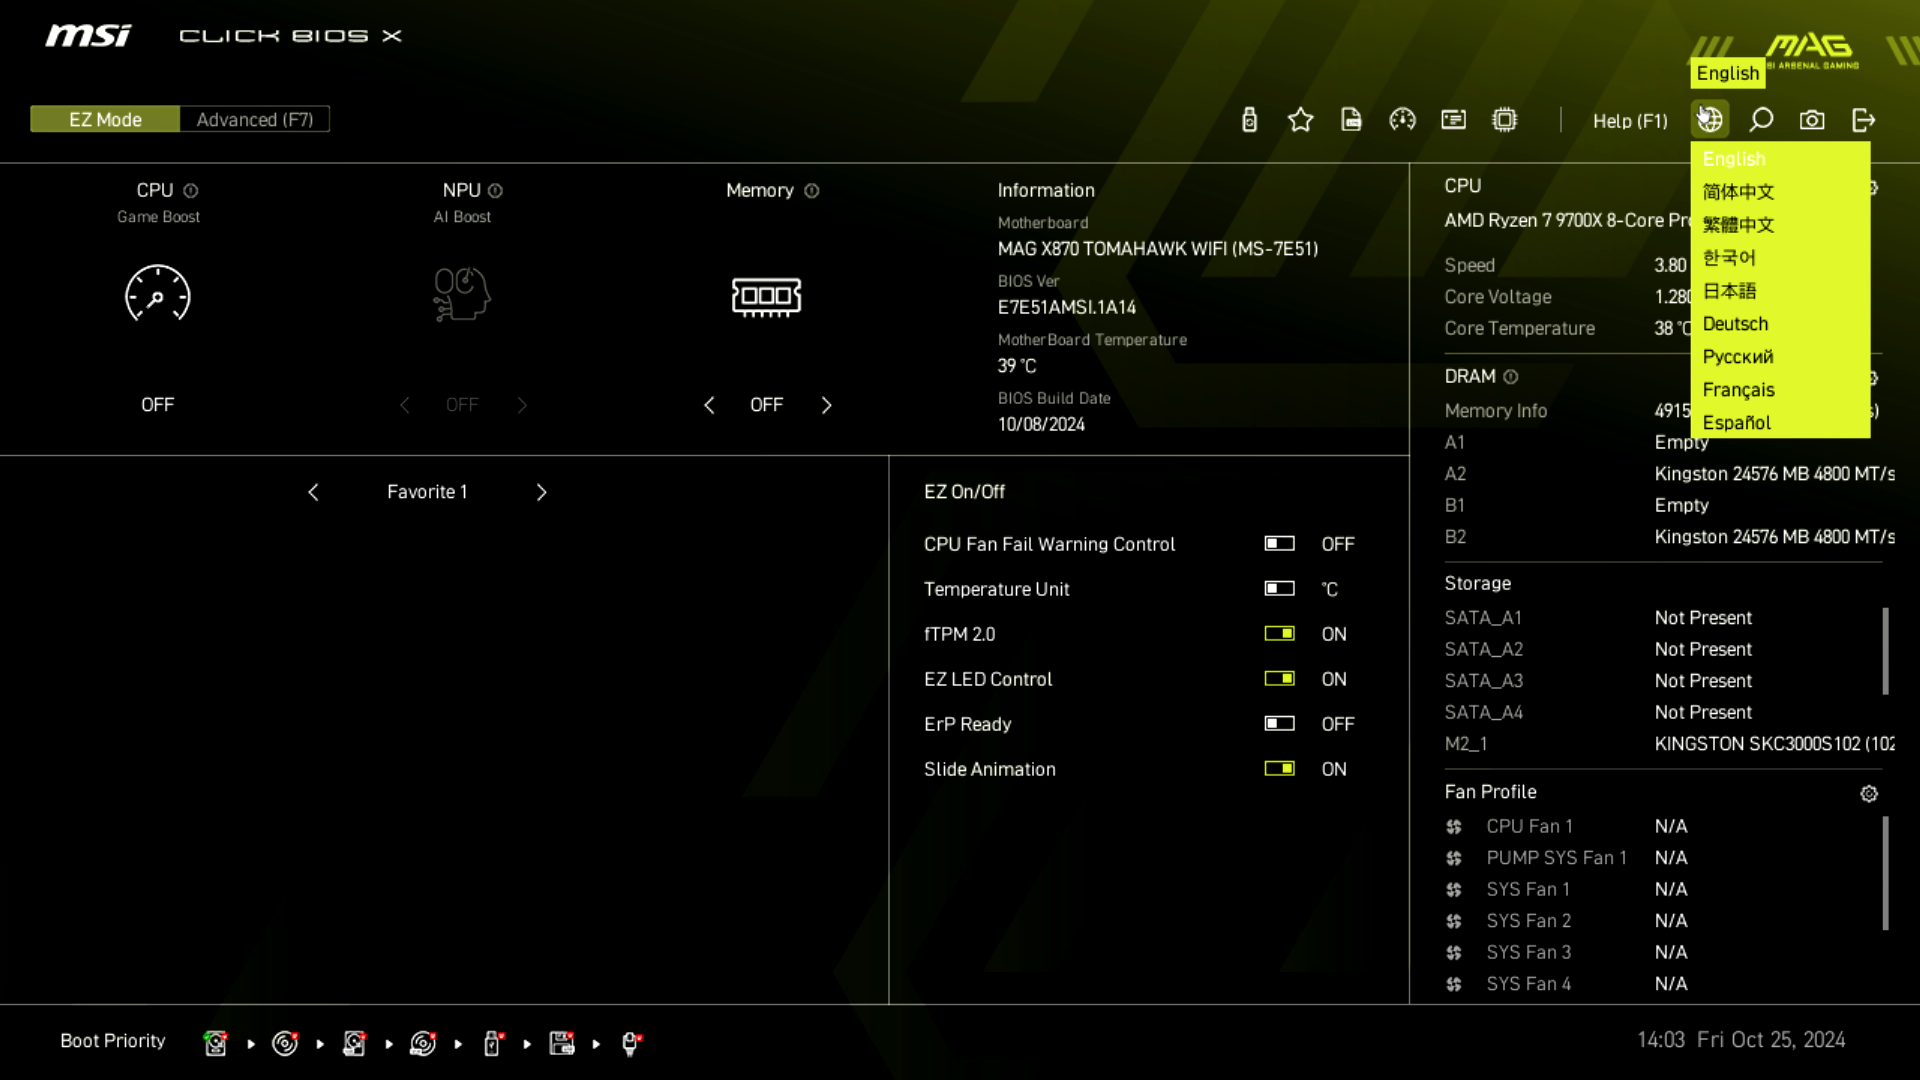Viewport: 1920px width, 1080px height.
Task: Switch to Advanced F7 mode tab
Action: click(253, 119)
